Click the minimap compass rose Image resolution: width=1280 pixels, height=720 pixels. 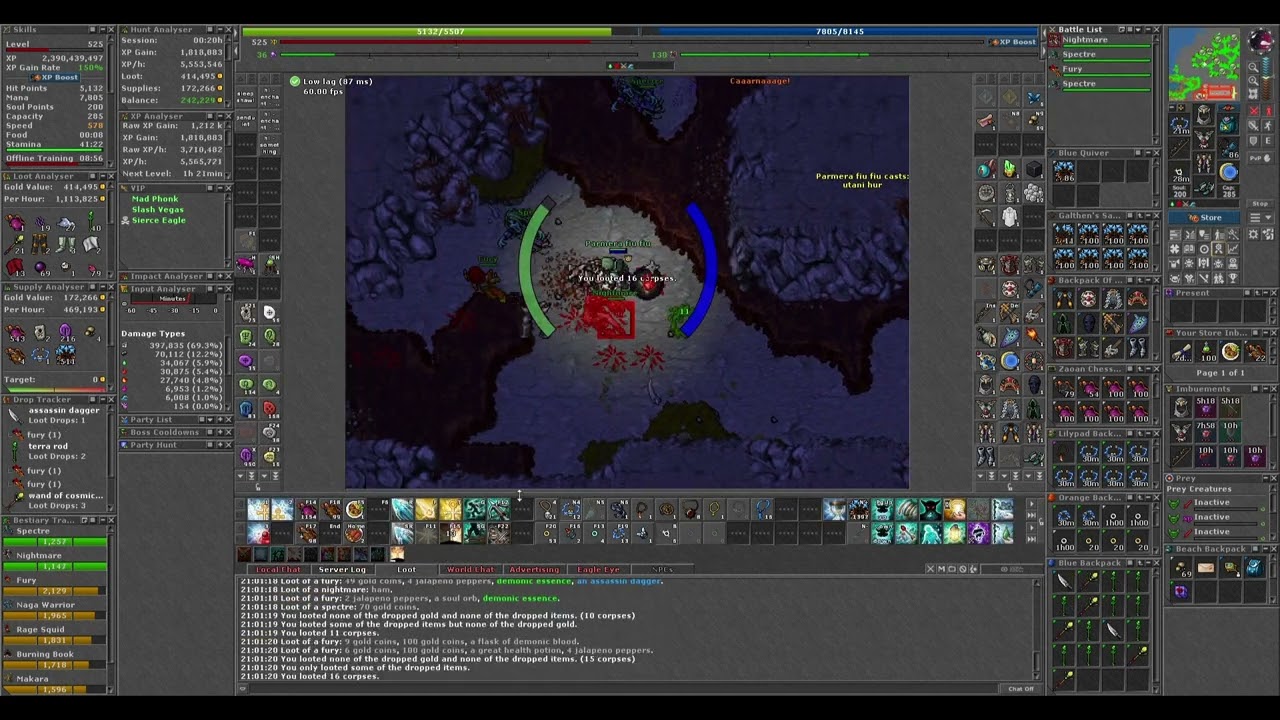tap(1261, 39)
